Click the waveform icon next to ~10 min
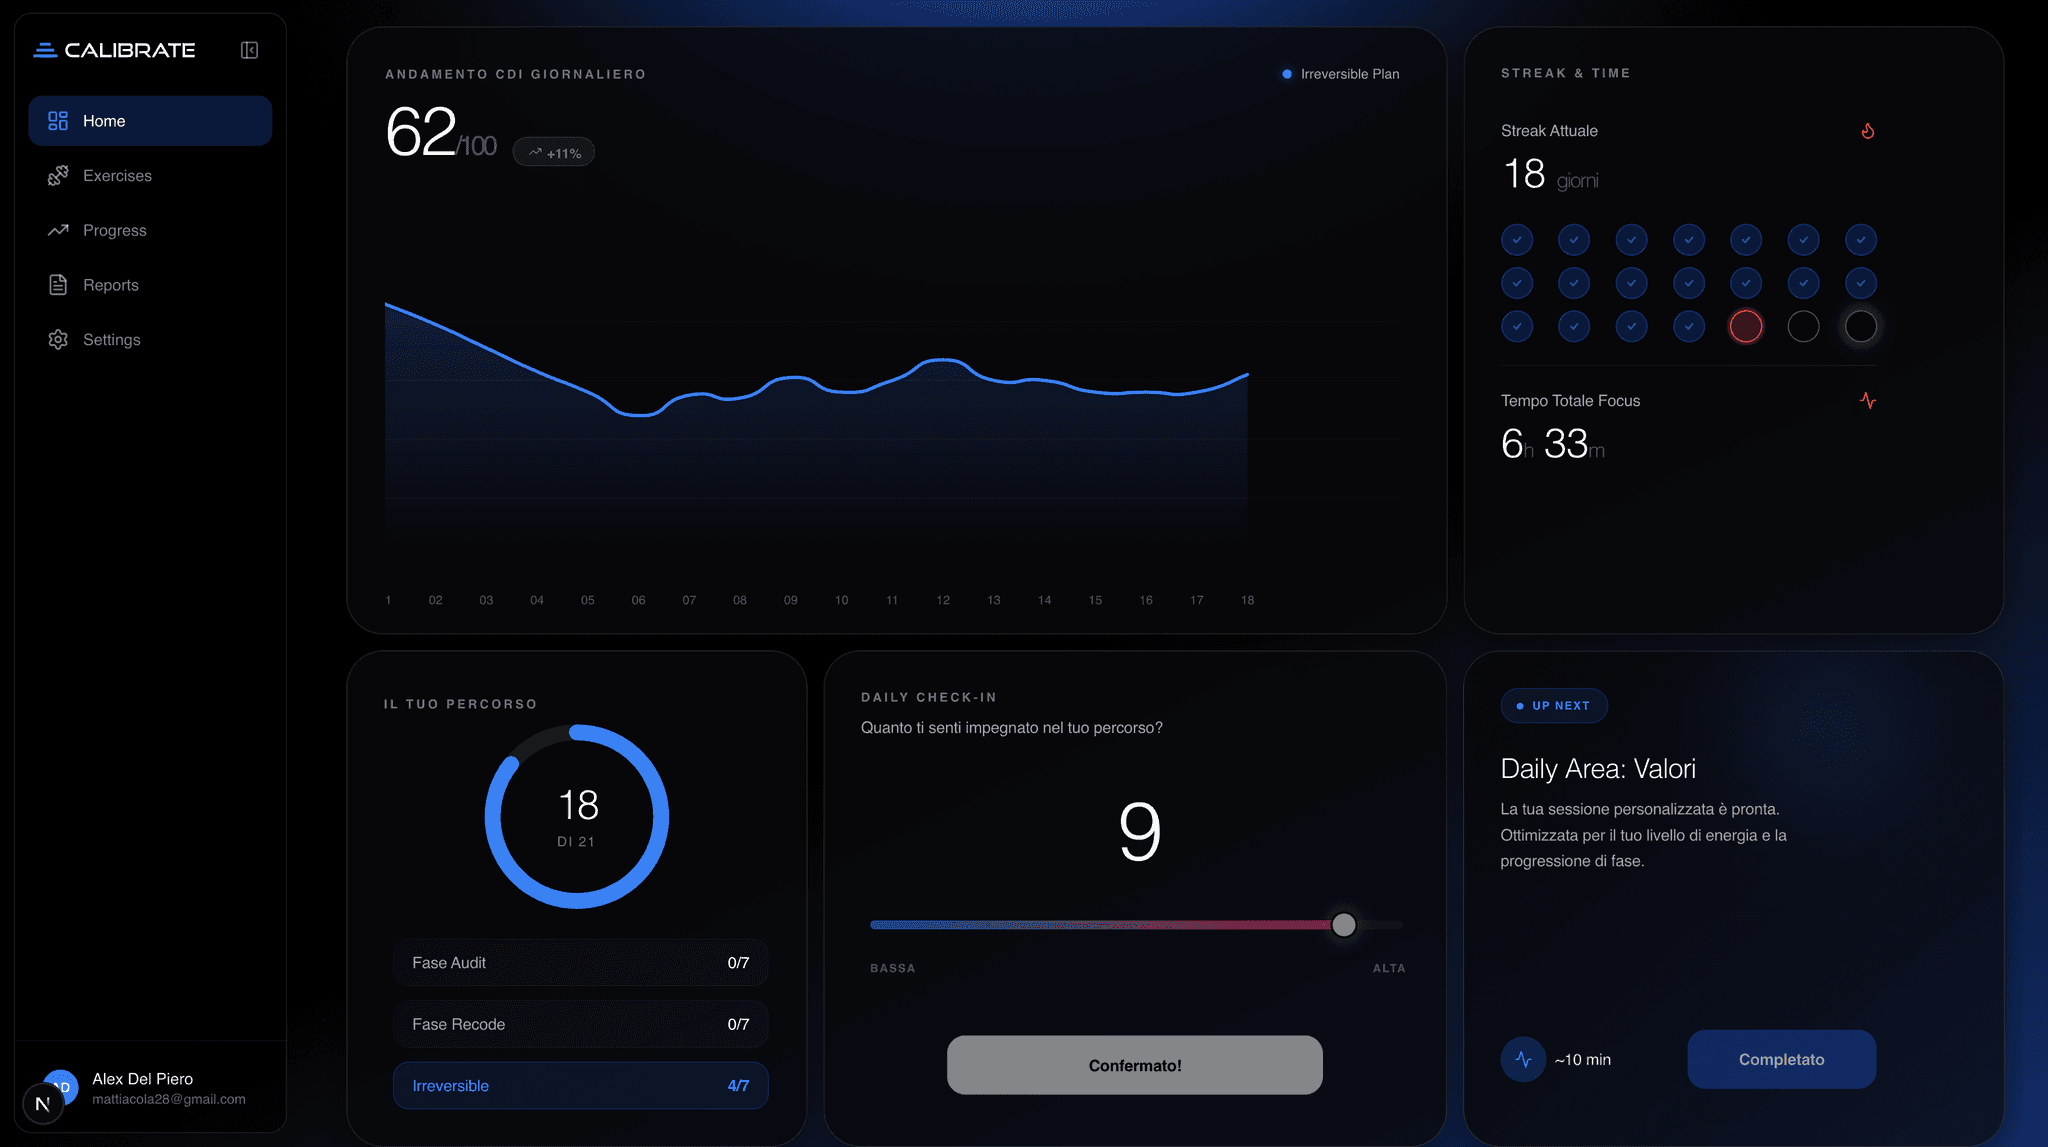Viewport: 2048px width, 1147px height. tap(1523, 1059)
